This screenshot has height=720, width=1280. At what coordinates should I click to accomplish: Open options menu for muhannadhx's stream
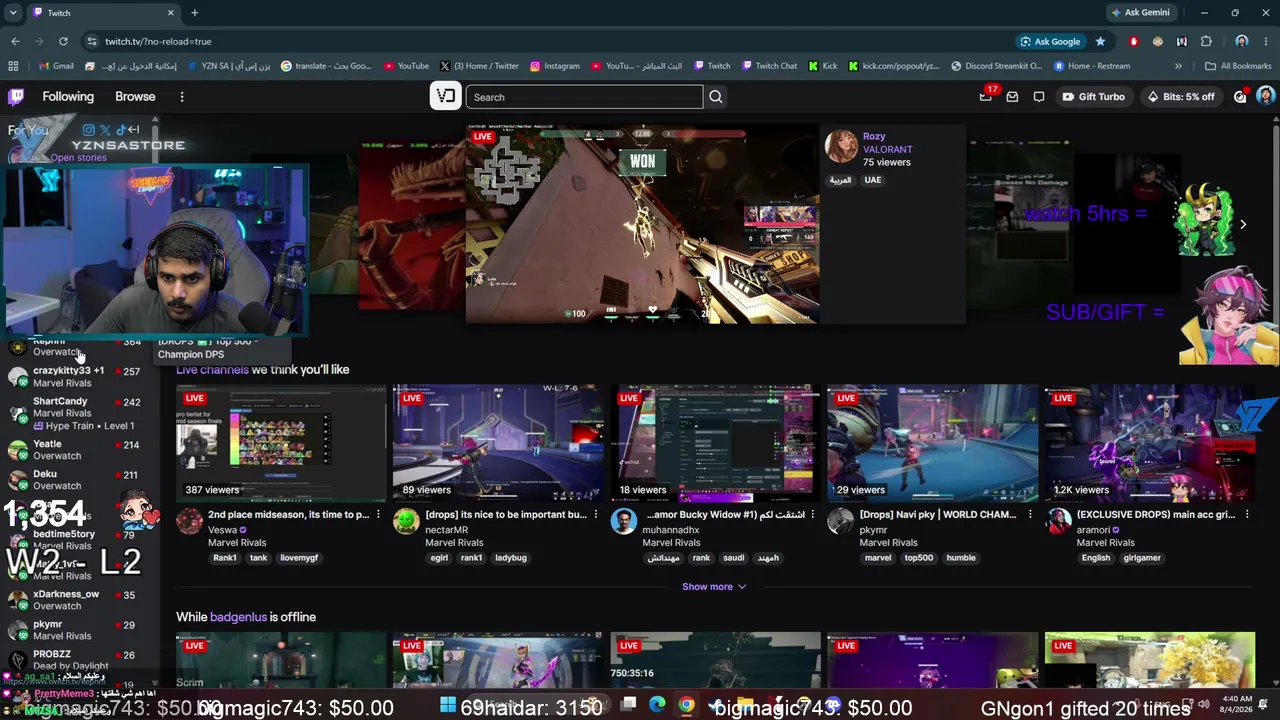point(812,515)
